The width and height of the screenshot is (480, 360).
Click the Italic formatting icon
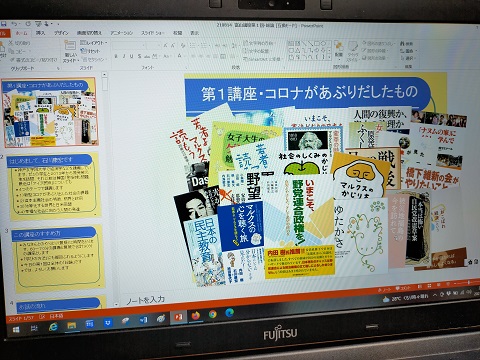pos(124,56)
